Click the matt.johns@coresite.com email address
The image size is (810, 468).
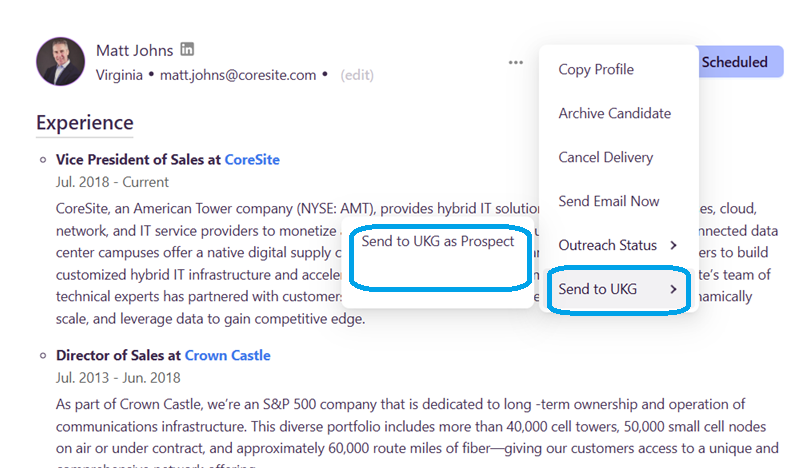pos(237,75)
